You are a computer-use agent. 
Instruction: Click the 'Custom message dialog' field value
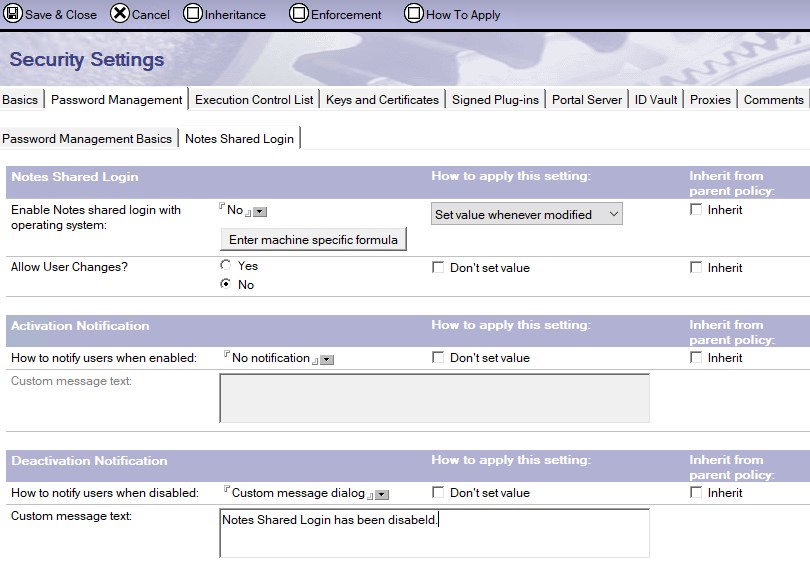(x=298, y=493)
